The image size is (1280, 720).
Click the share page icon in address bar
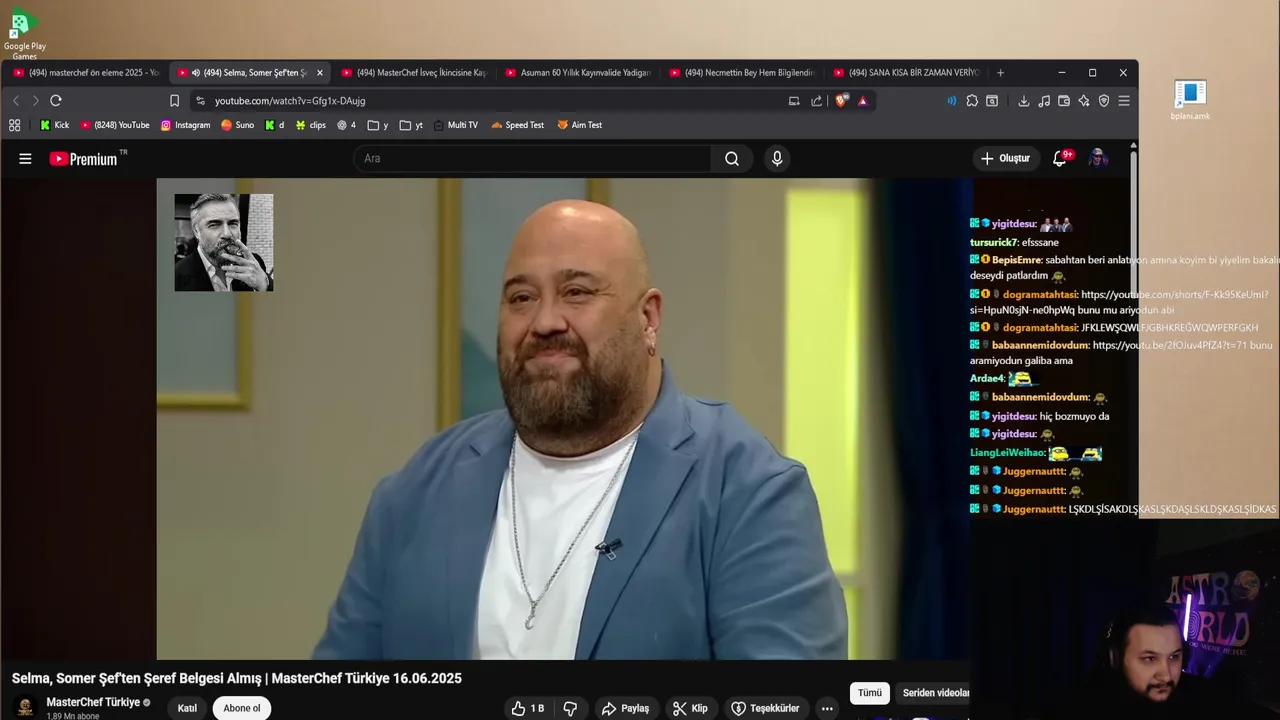pyautogui.click(x=817, y=101)
